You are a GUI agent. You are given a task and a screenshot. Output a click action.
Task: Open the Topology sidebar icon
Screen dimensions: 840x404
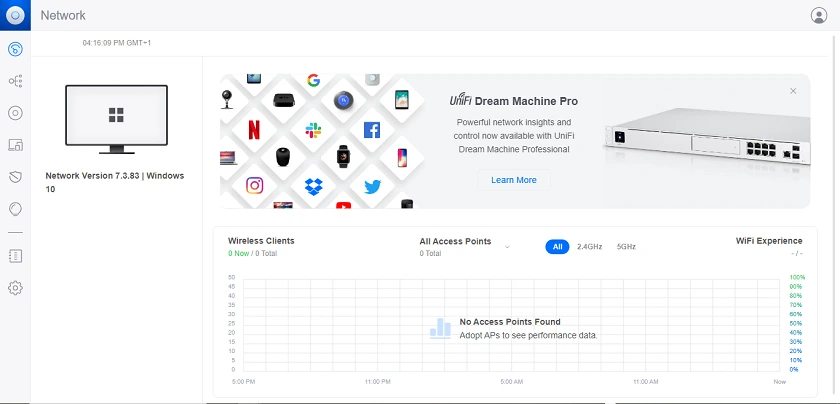point(15,81)
